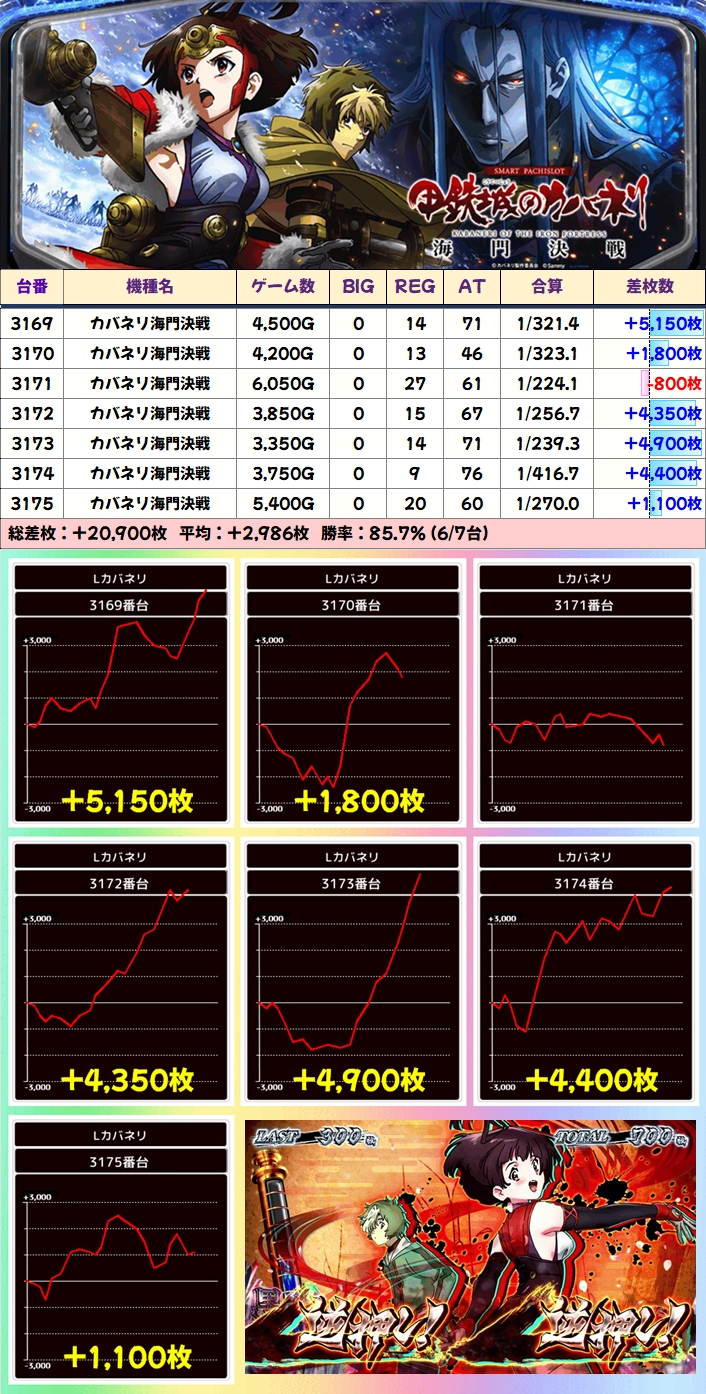The width and height of the screenshot is (706, 1394).
Task: Select machine number 3169 in table
Action: (32, 323)
